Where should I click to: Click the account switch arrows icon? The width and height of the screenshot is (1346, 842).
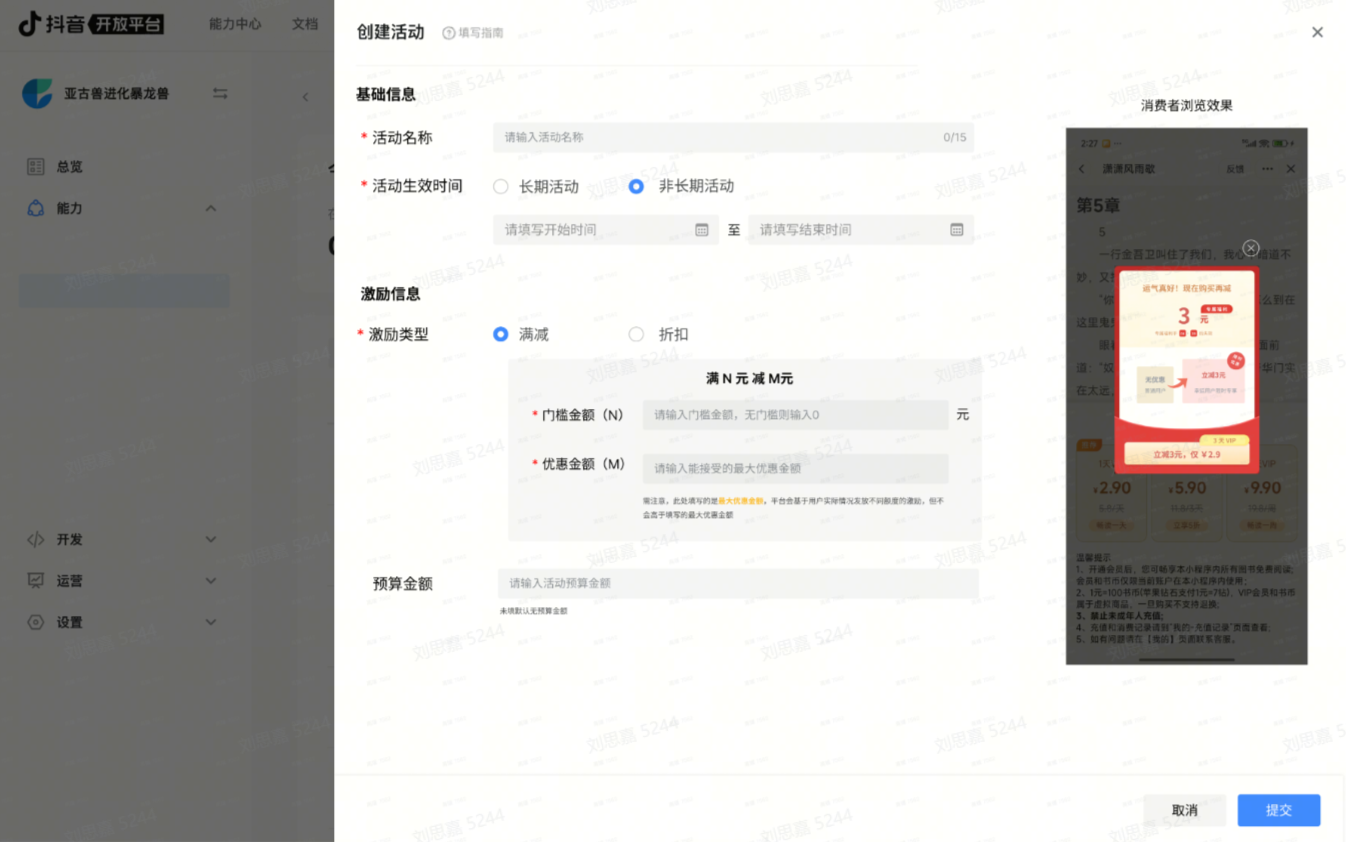pyautogui.click(x=220, y=93)
